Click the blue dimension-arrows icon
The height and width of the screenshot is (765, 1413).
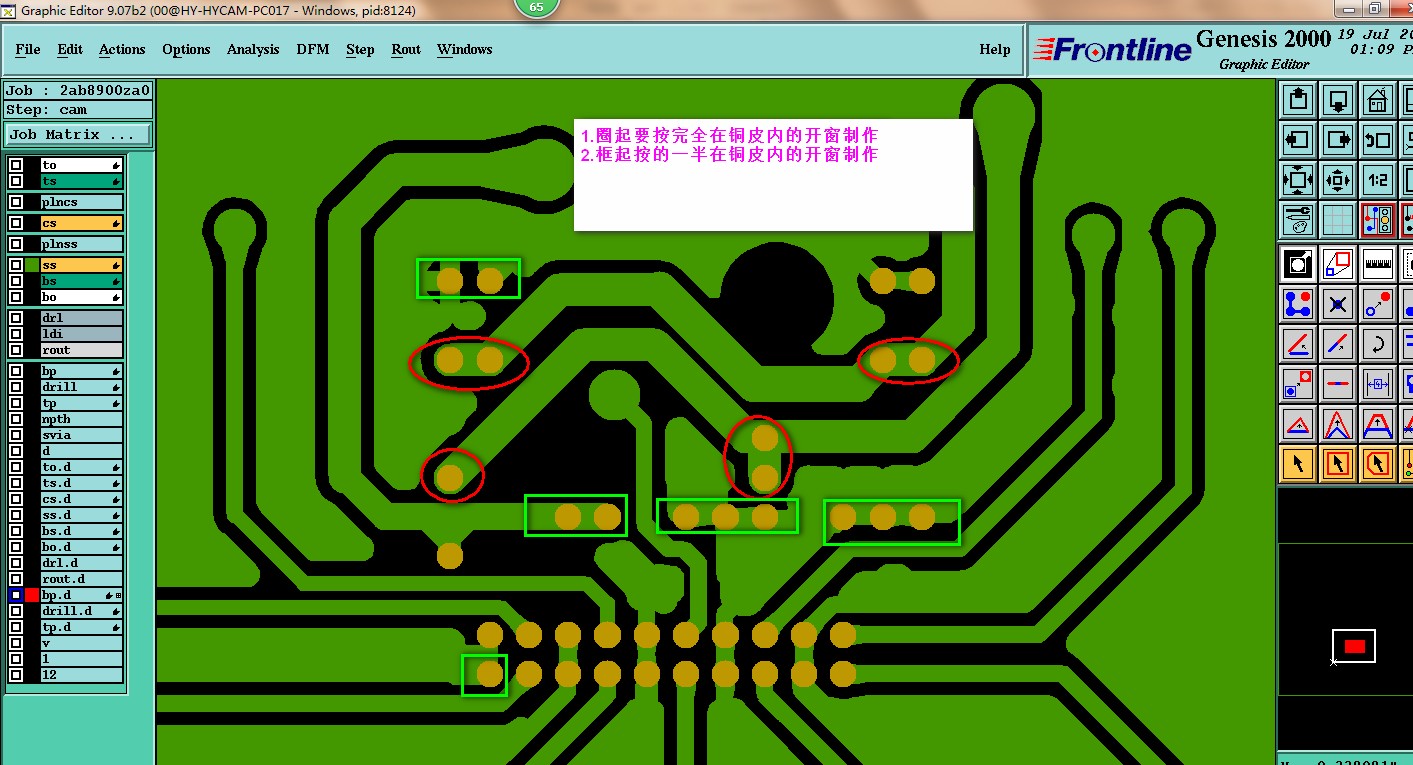tap(1378, 384)
